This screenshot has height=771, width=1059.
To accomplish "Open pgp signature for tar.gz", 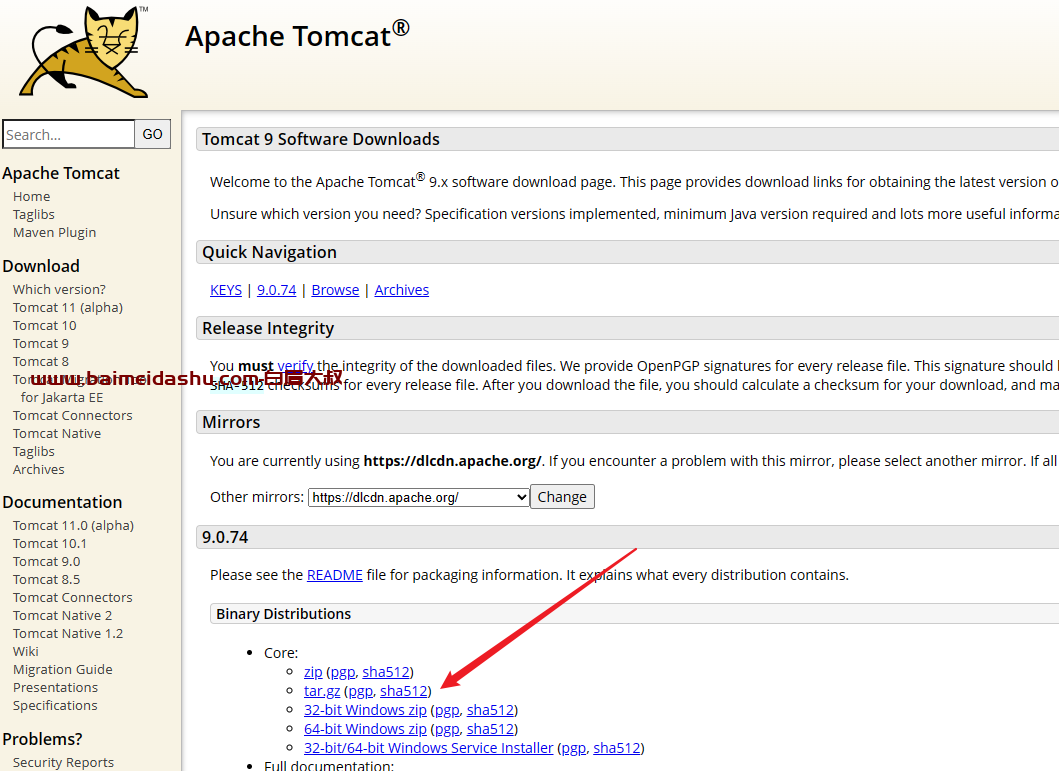I will 360,692.
